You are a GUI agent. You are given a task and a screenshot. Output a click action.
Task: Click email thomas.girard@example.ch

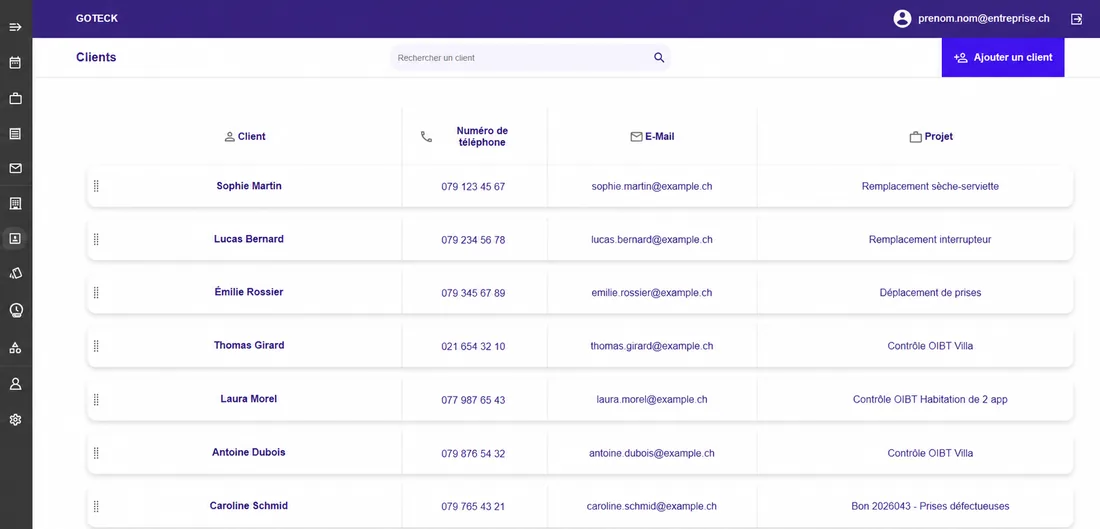pos(652,346)
